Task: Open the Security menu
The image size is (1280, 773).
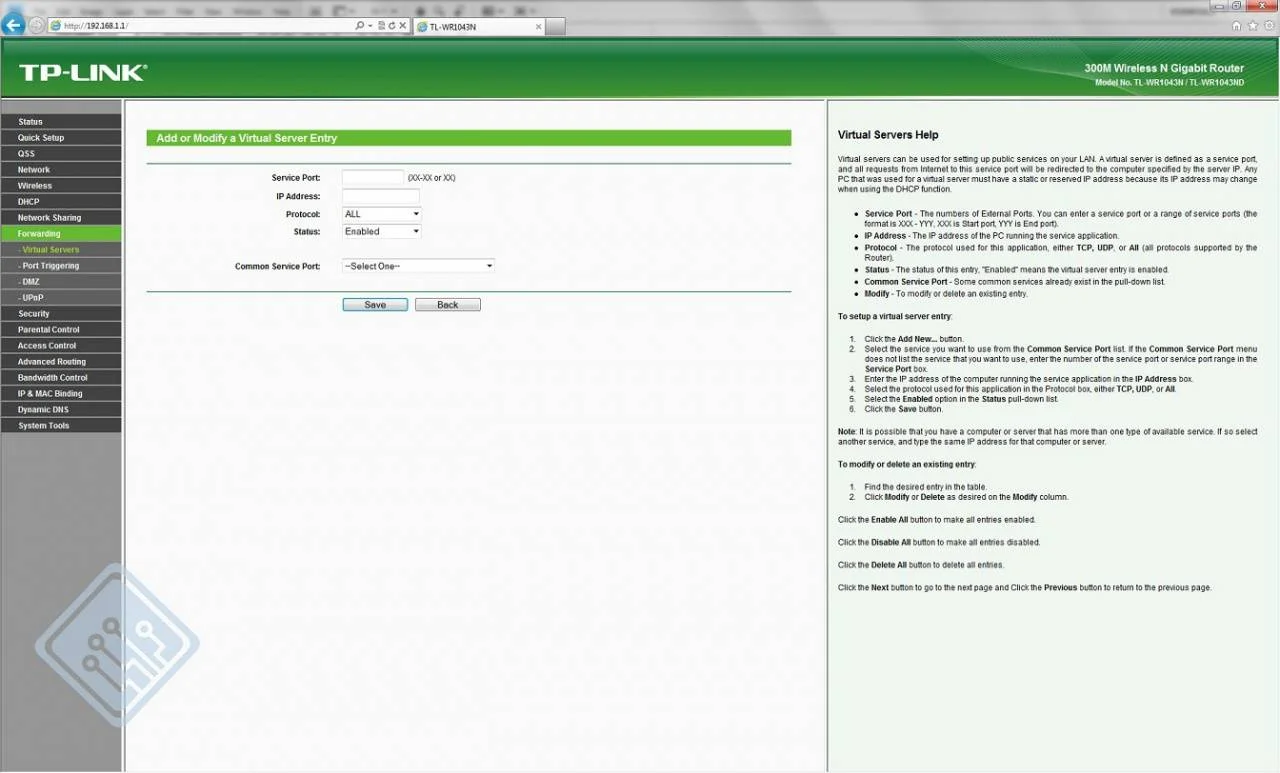Action: point(61,314)
